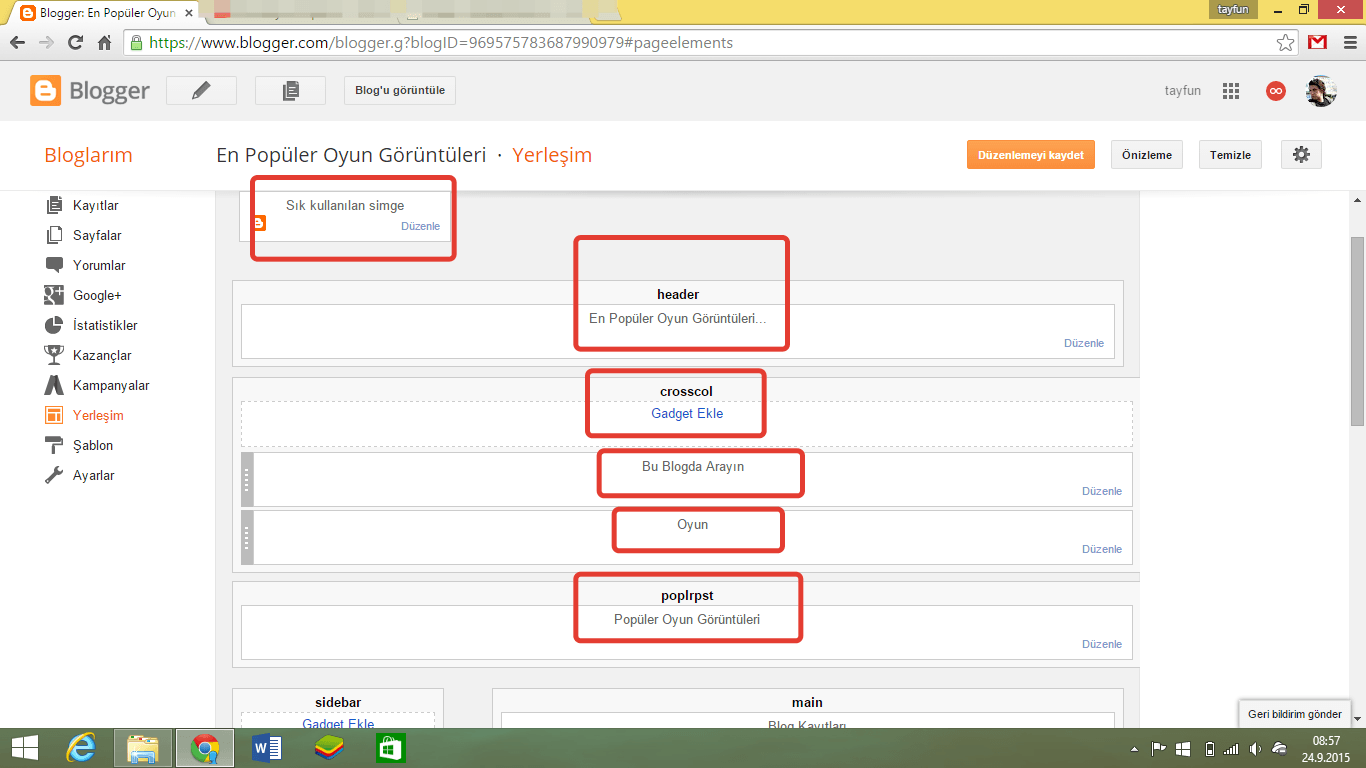This screenshot has width=1366, height=768.
Task: Open Word from the Windows taskbar
Action: (267, 747)
